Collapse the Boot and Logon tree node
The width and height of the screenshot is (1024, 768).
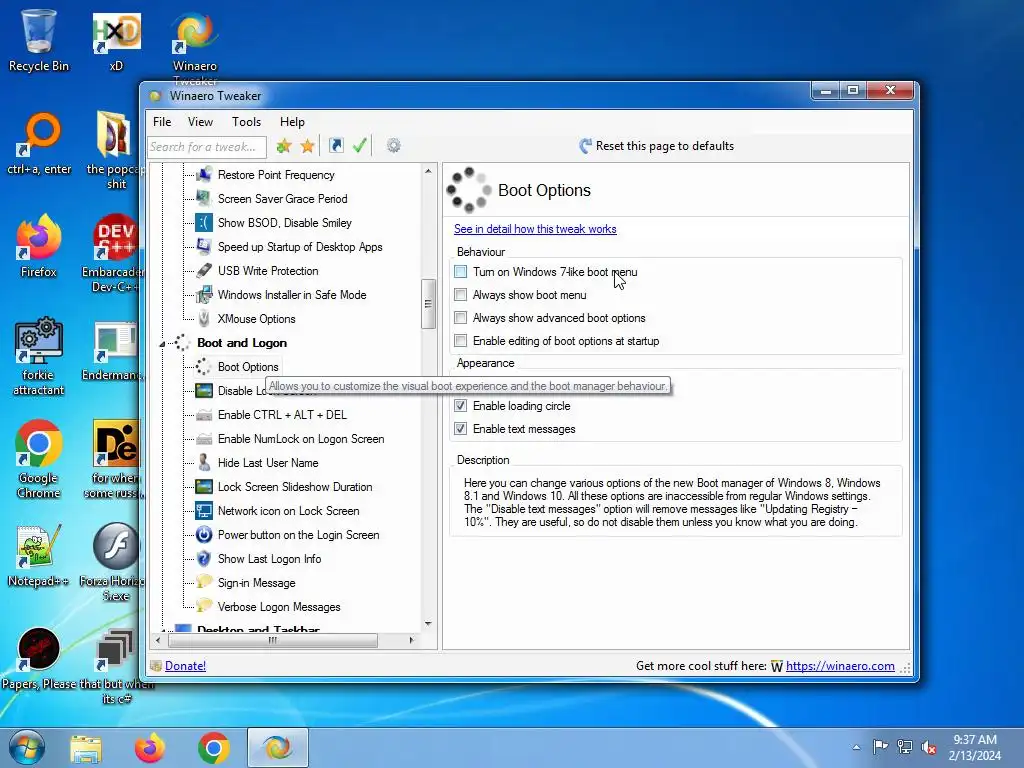pyautogui.click(x=163, y=344)
